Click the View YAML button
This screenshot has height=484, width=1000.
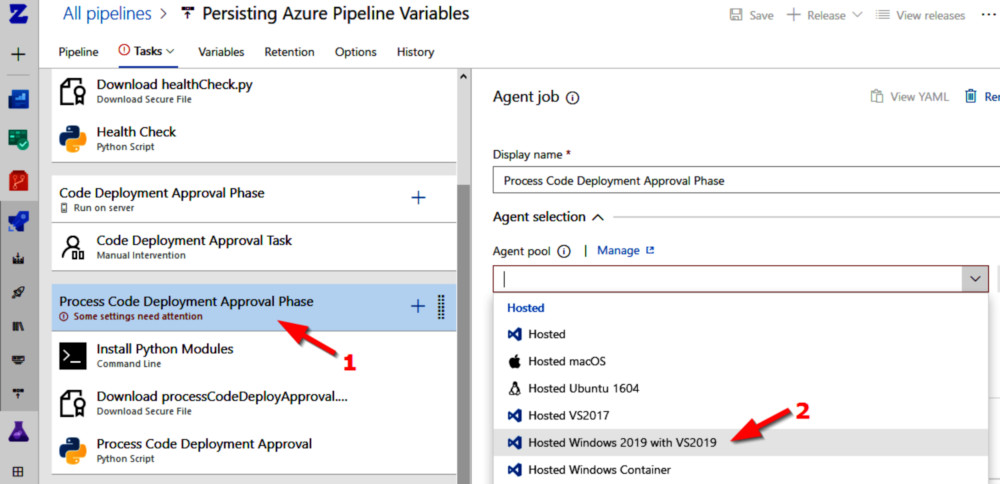coord(909,97)
